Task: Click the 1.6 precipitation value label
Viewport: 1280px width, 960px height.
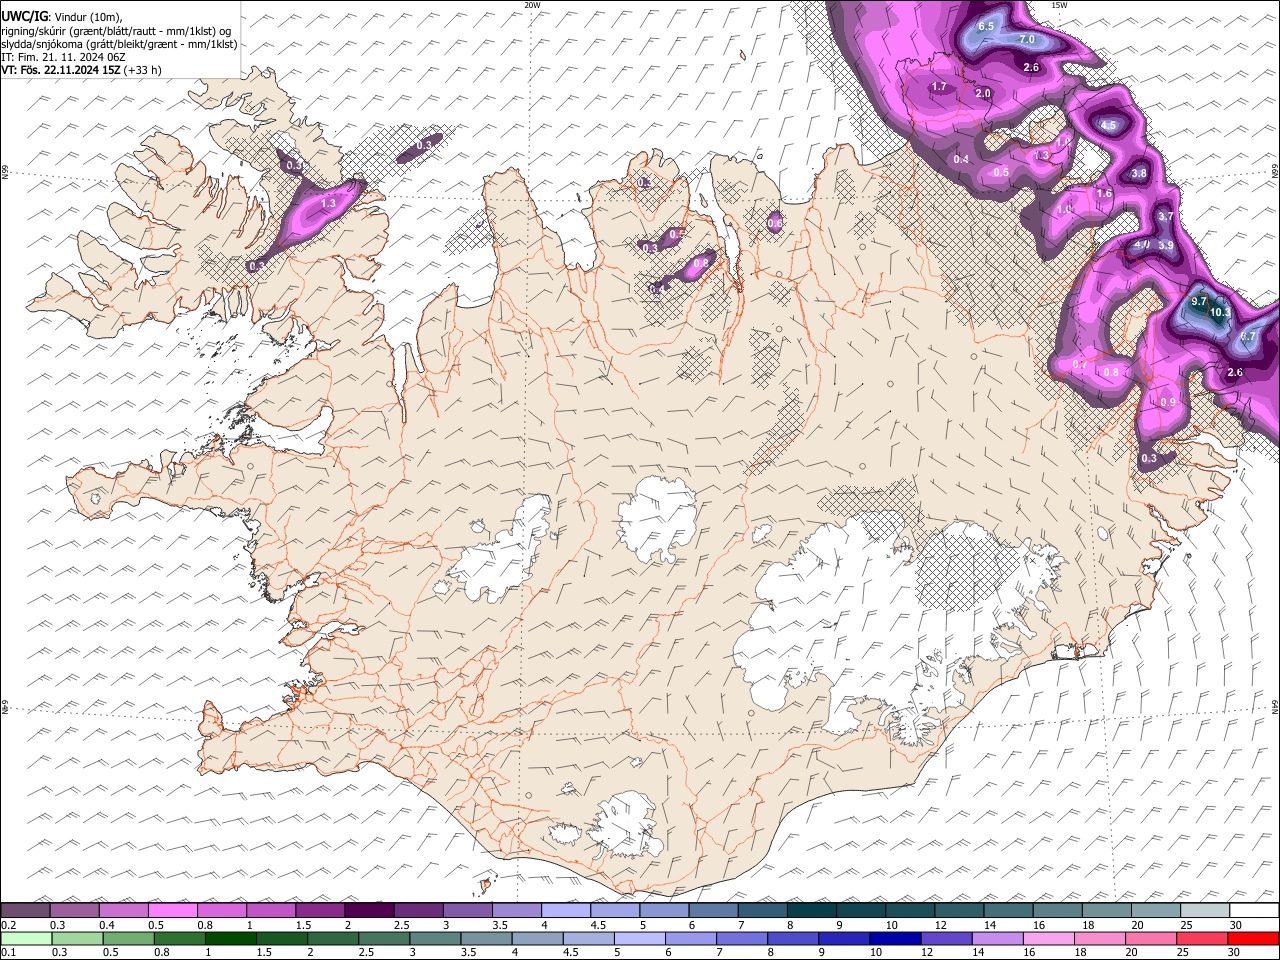Action: click(1104, 193)
